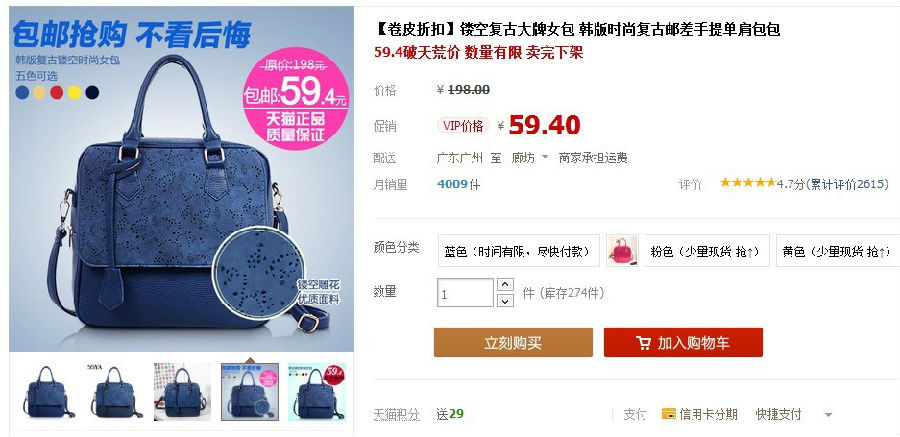This screenshot has width=900, height=437.
Task: Pick the 黄色 color option
Action: (837, 250)
